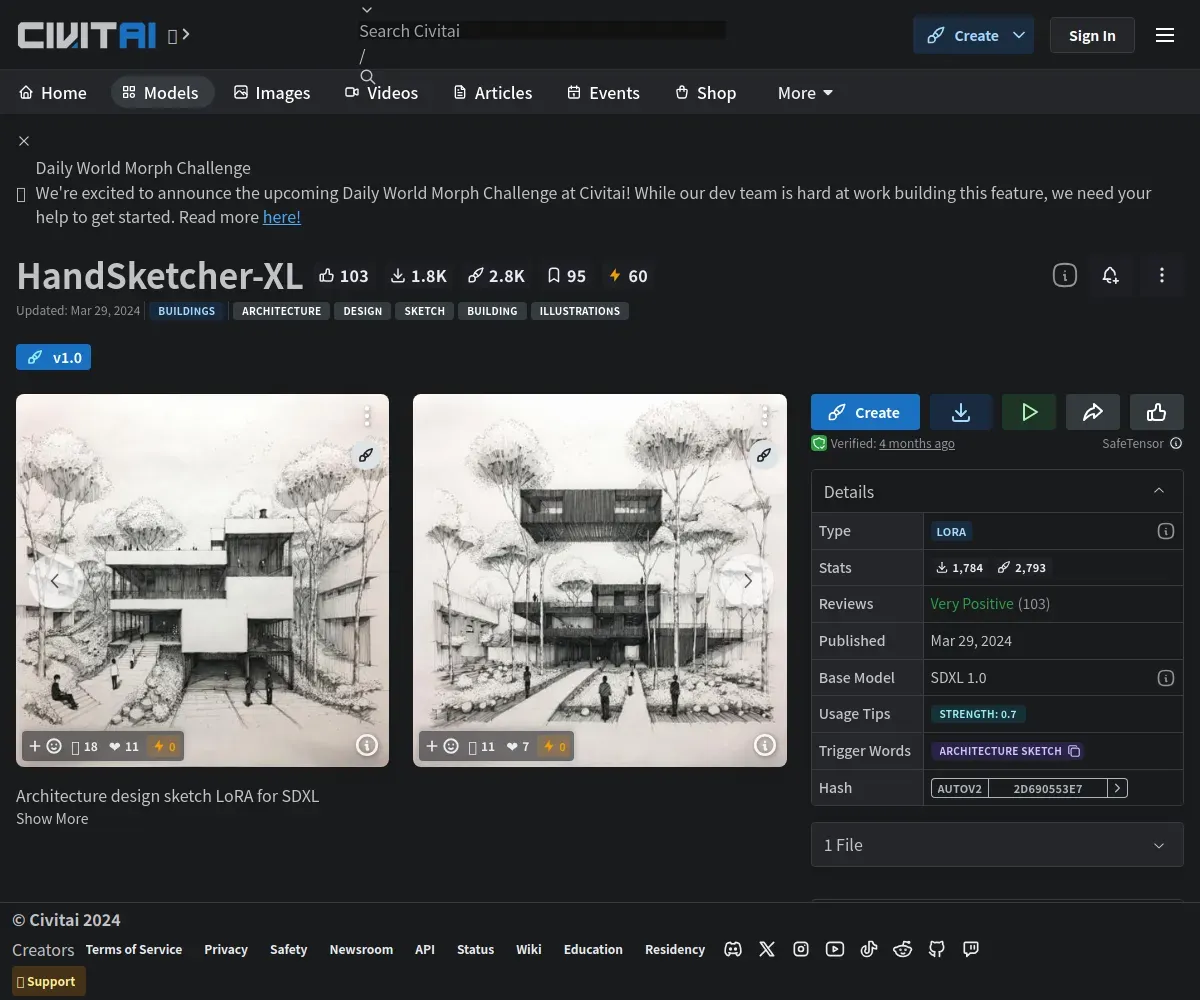
Task: Click the SafeTensor info icon
Action: point(1176,443)
